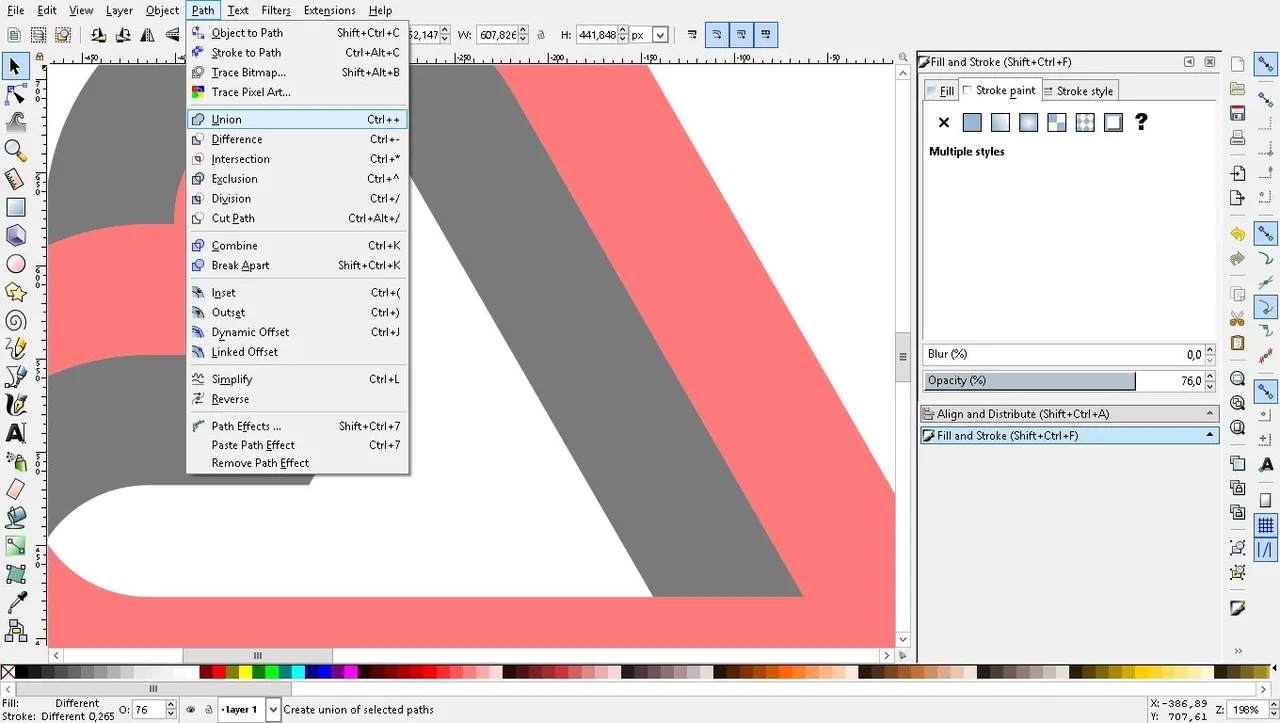This screenshot has width=1280, height=723.
Task: Click the Radial gradient paint button
Action: (1028, 123)
